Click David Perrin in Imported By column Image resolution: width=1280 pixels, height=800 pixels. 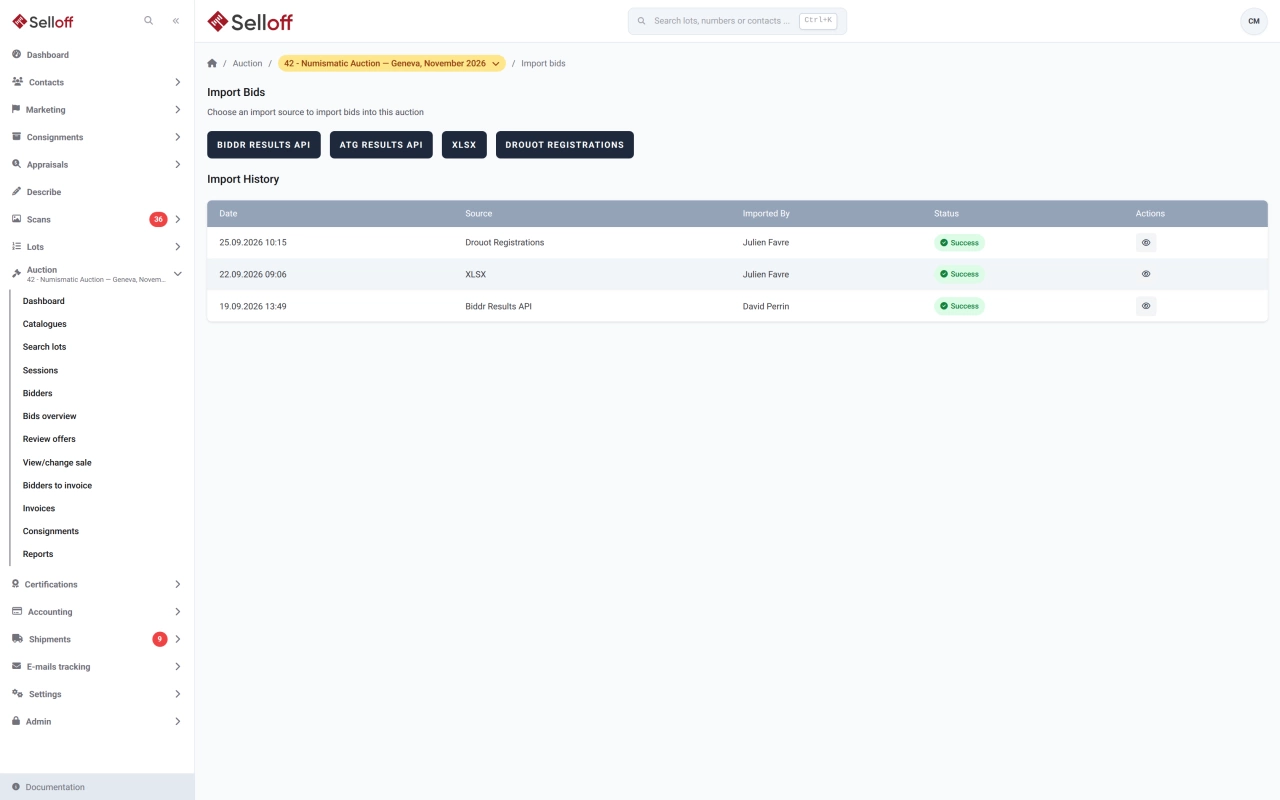[766, 306]
